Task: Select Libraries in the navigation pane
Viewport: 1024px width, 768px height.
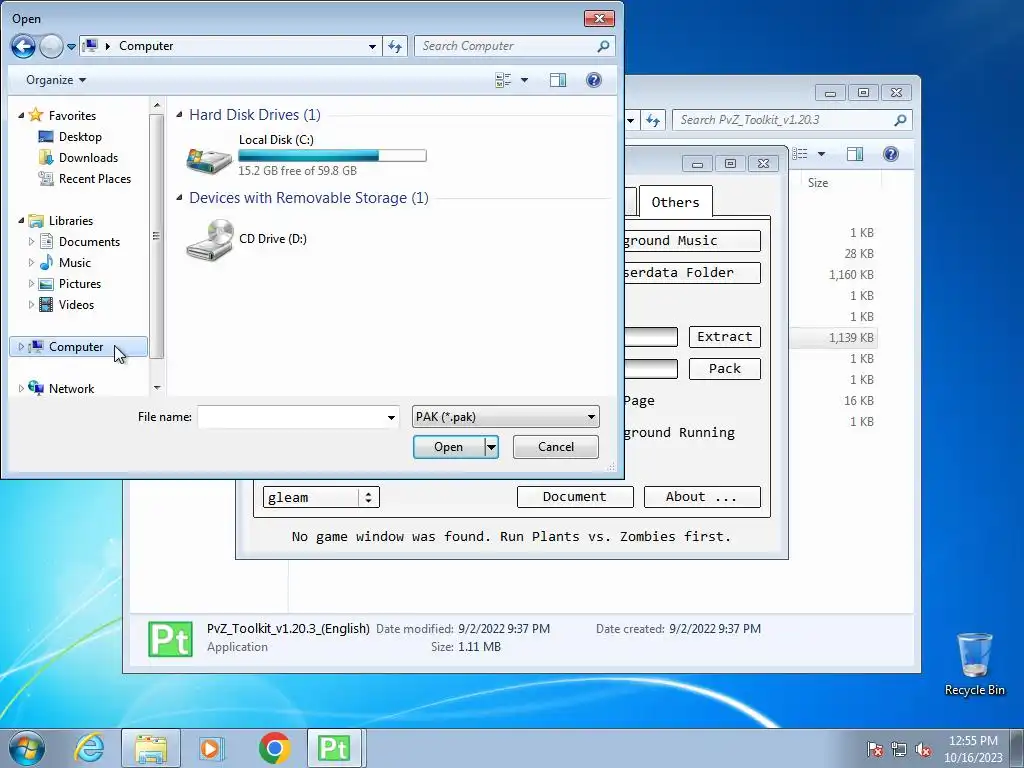Action: [71, 221]
